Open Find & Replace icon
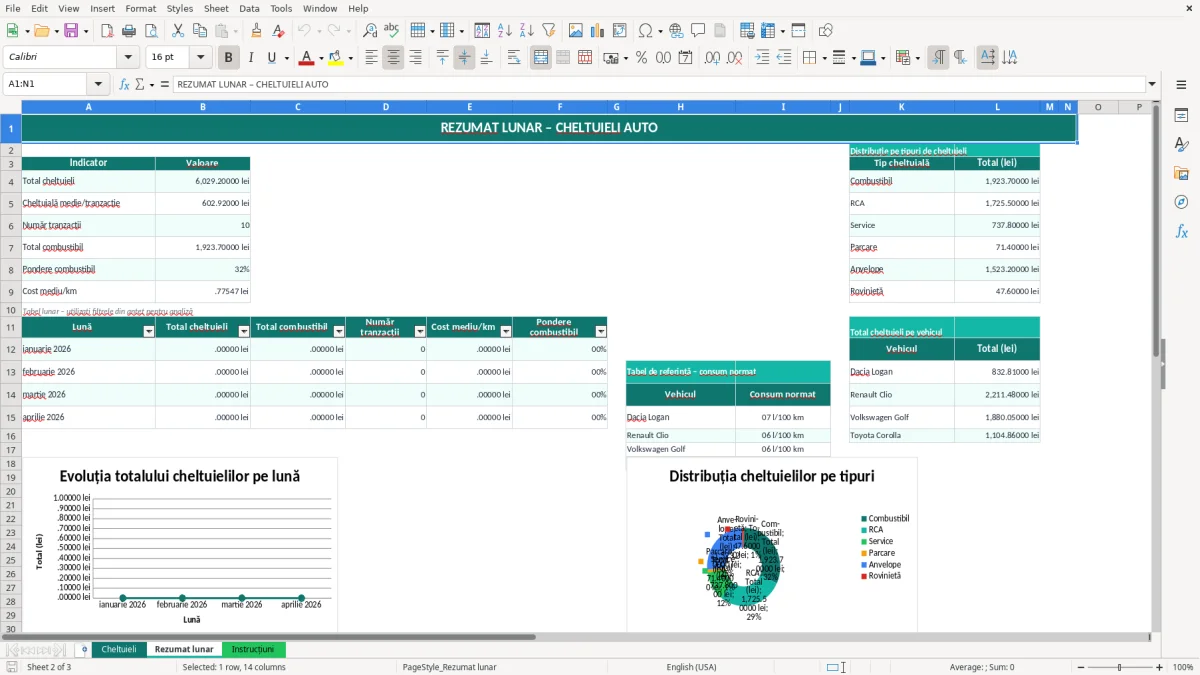The height and width of the screenshot is (675, 1200). [x=370, y=31]
